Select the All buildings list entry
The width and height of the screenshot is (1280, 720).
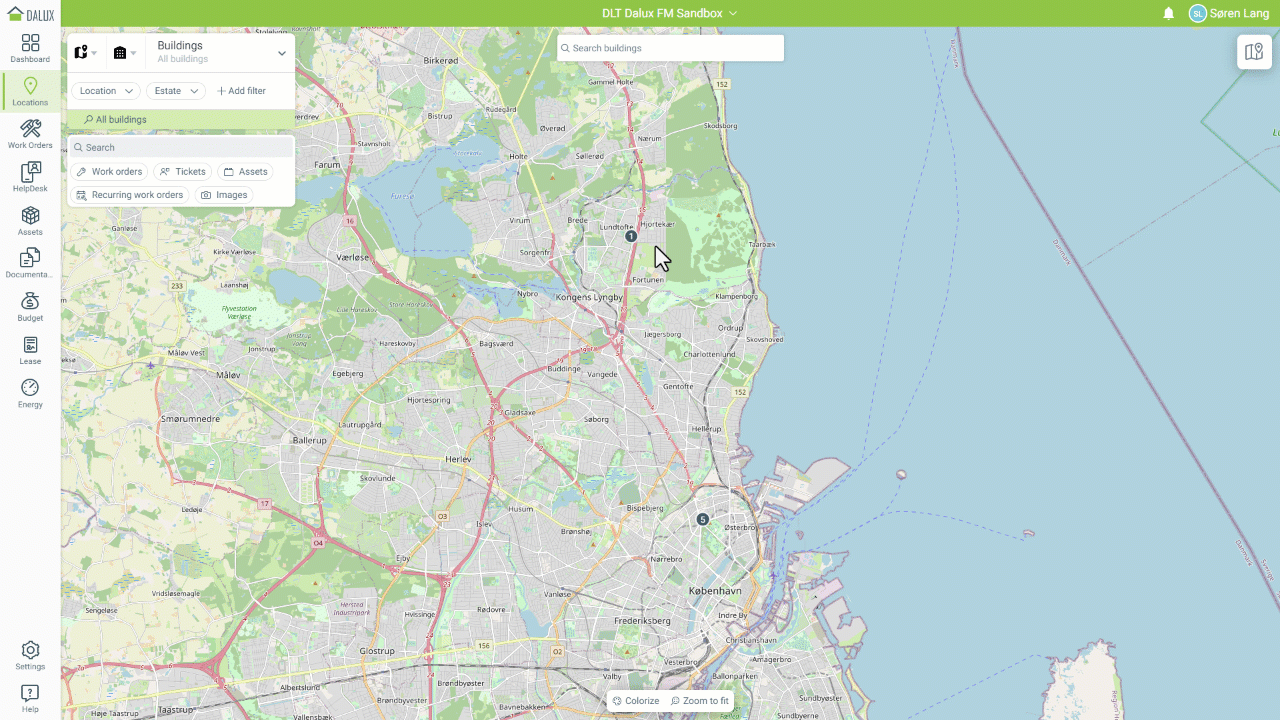pyautogui.click(x=121, y=120)
